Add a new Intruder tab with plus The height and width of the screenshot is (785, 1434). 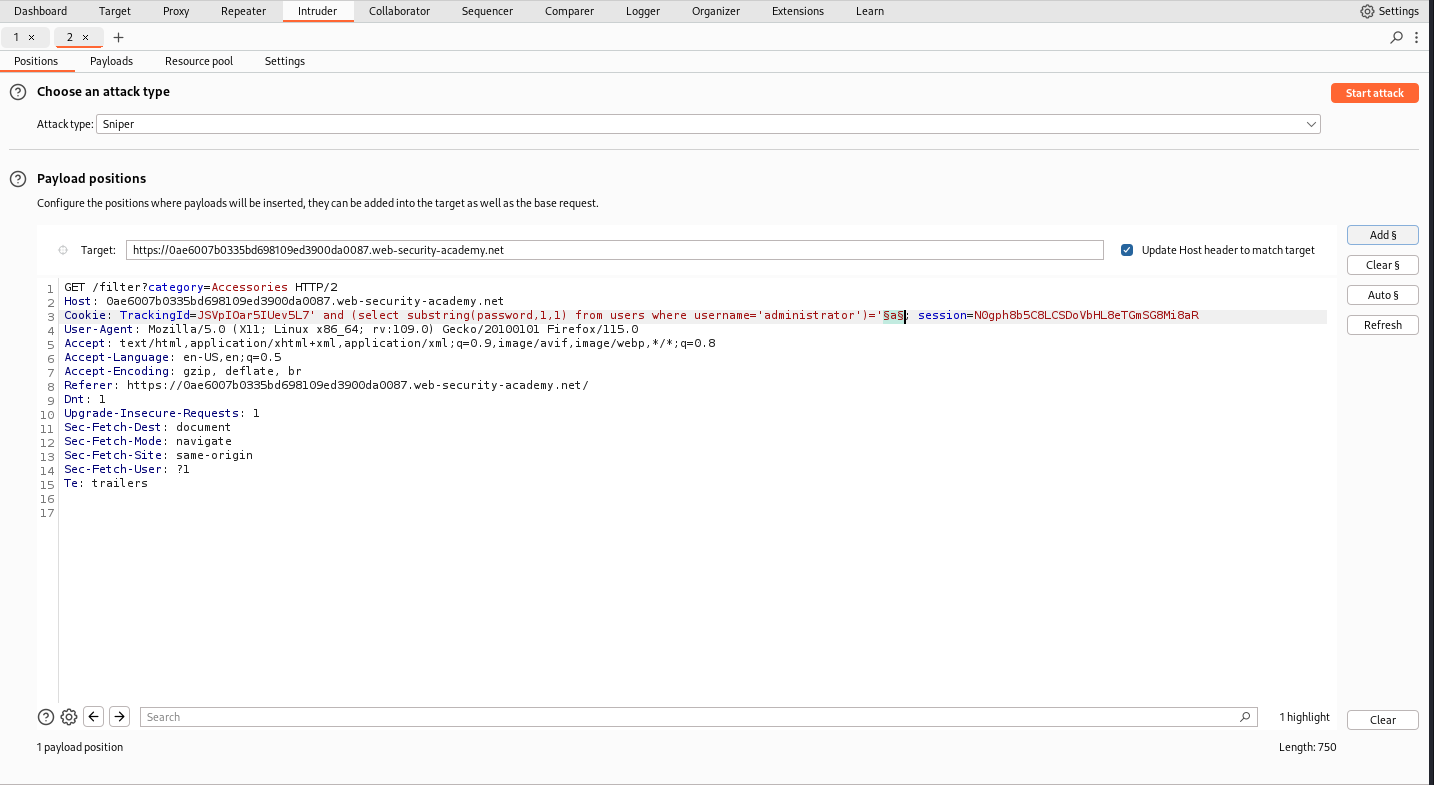pyautogui.click(x=118, y=37)
